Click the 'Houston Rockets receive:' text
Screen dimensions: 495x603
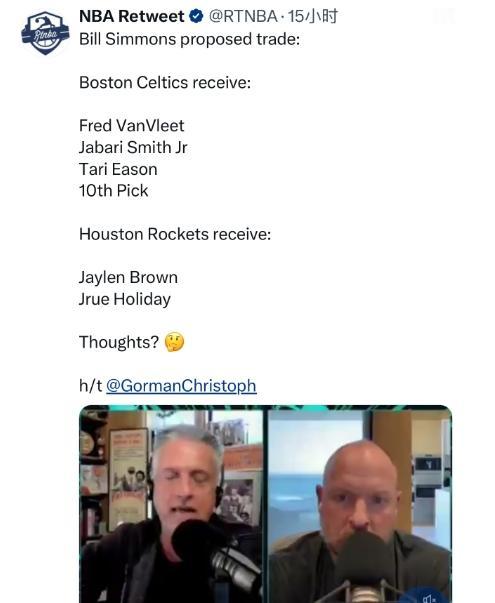tap(175, 234)
